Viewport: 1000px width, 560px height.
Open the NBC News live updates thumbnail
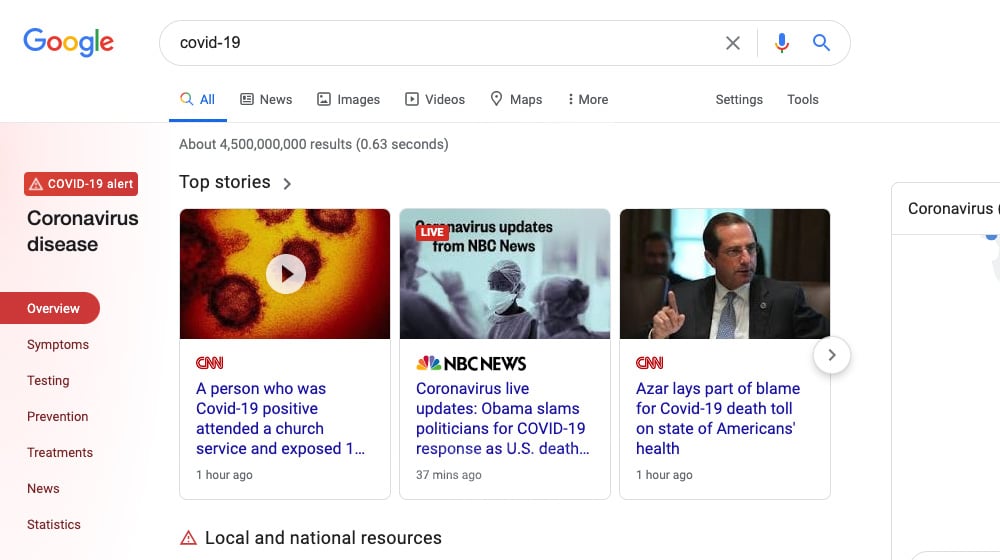(504, 274)
